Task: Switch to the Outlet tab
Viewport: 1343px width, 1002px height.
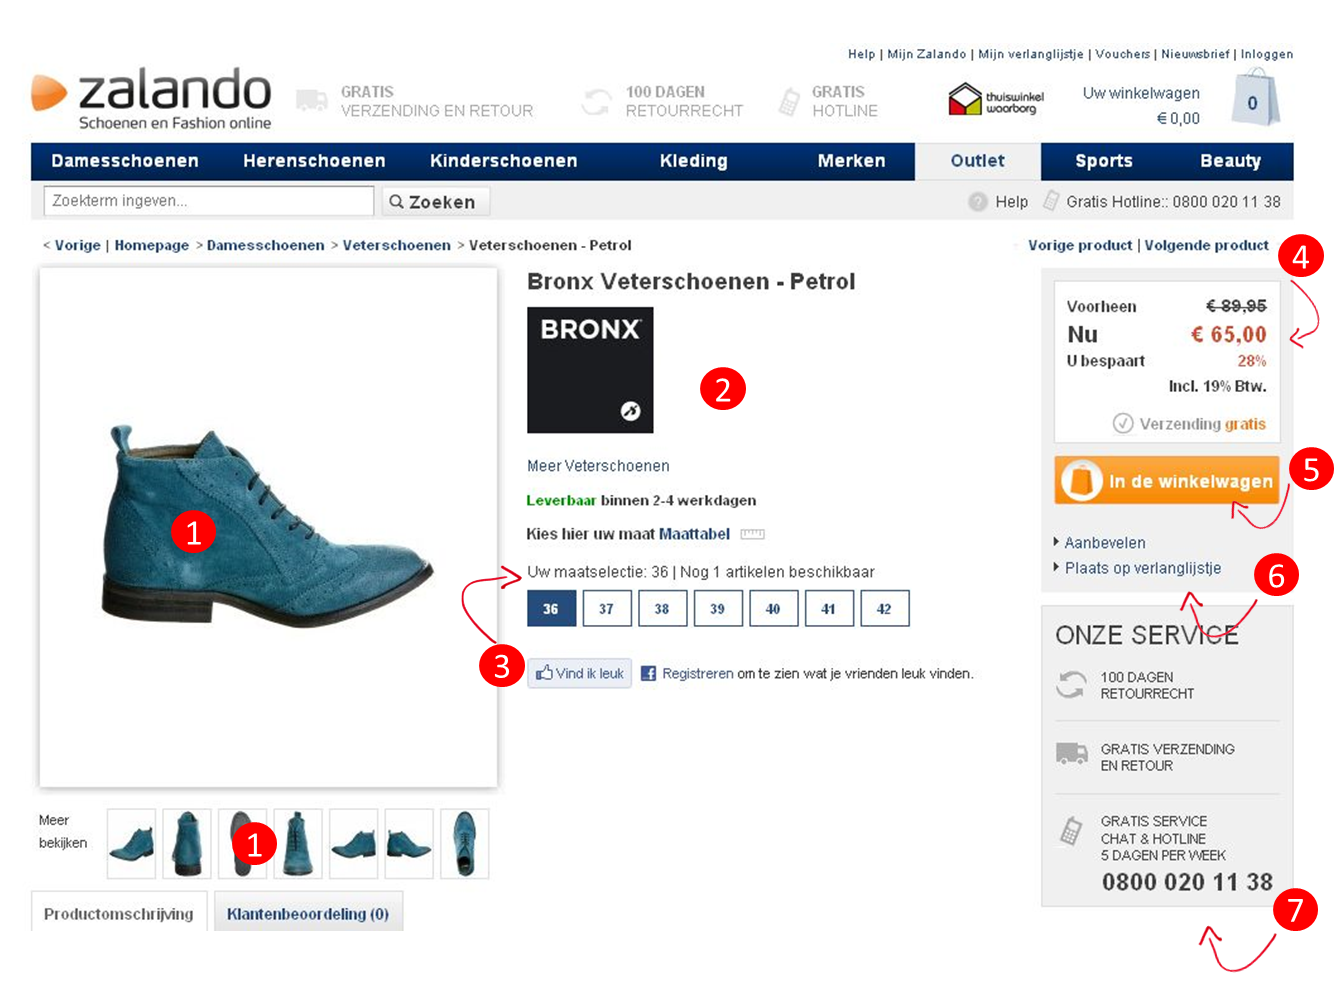Action: point(978,161)
